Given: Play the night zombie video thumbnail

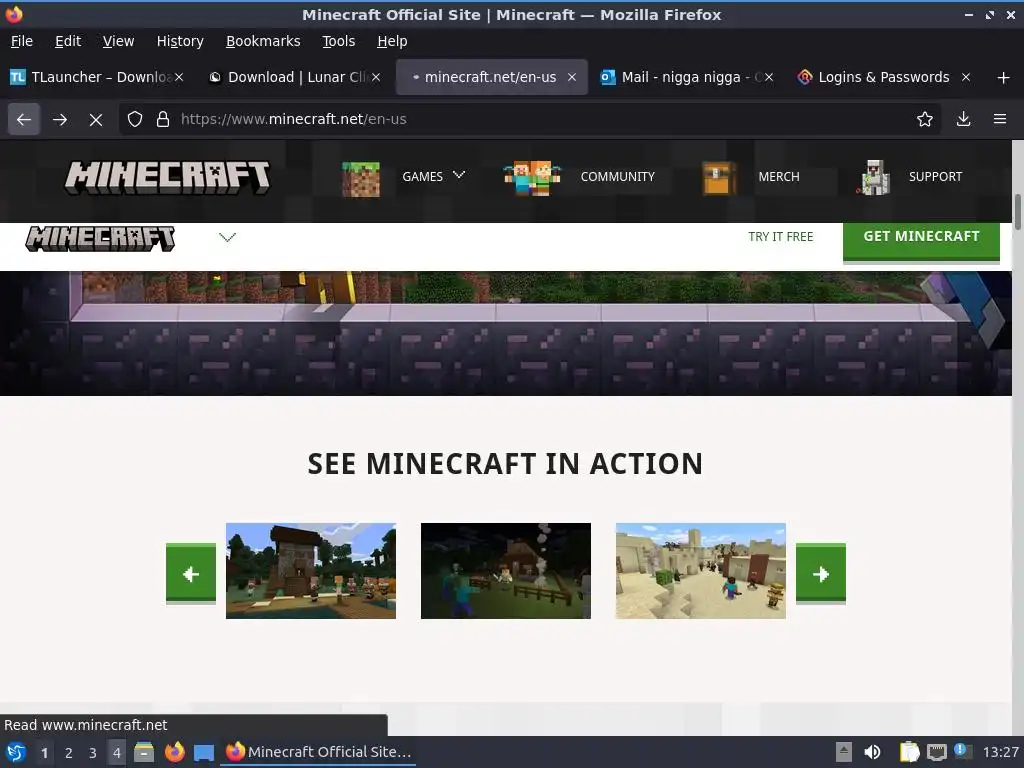Looking at the screenshot, I should click(505, 571).
